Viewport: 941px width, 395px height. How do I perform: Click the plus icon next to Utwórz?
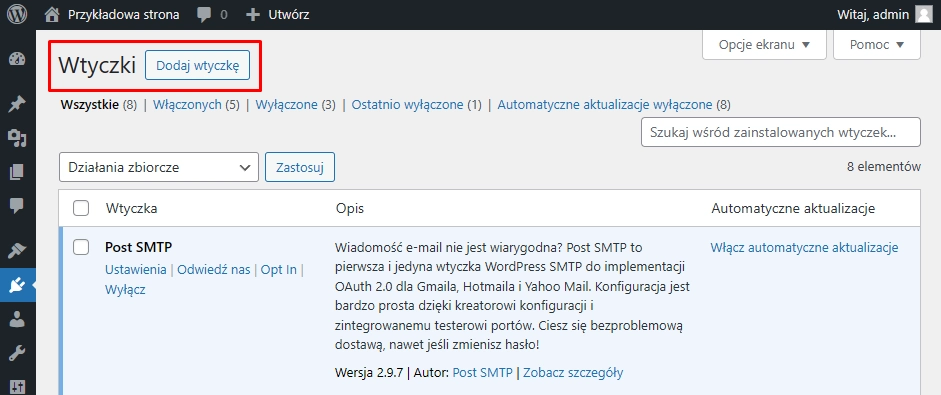(x=253, y=14)
